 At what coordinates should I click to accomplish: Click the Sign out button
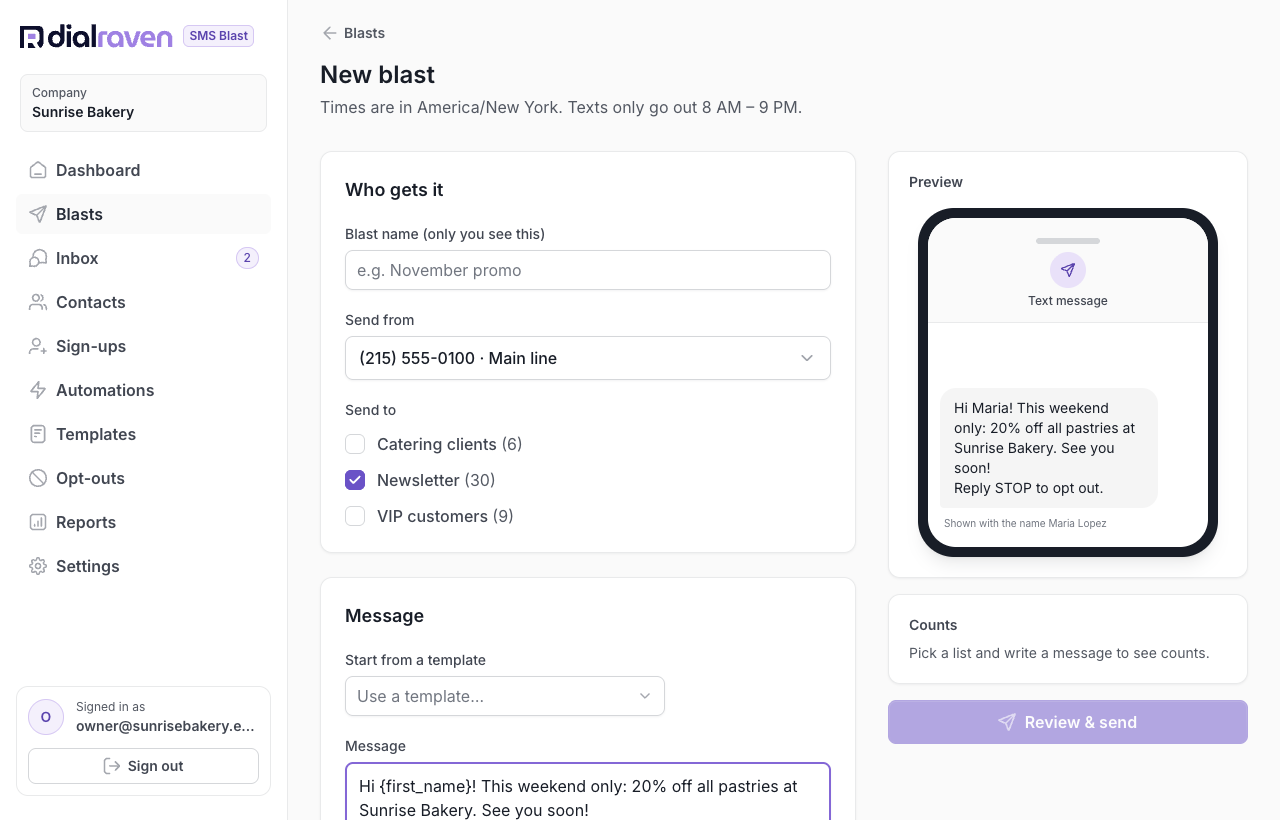point(143,766)
